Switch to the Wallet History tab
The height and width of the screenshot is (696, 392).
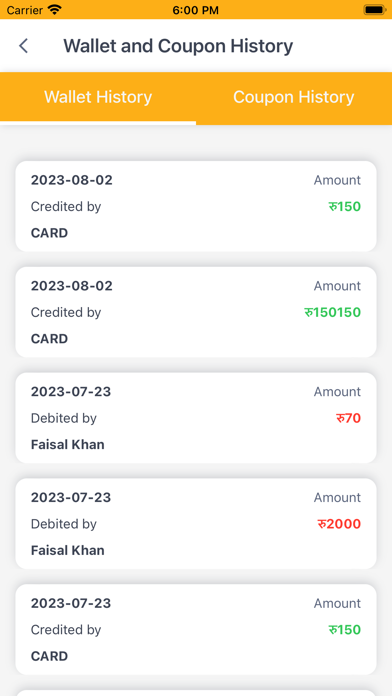pos(98,98)
